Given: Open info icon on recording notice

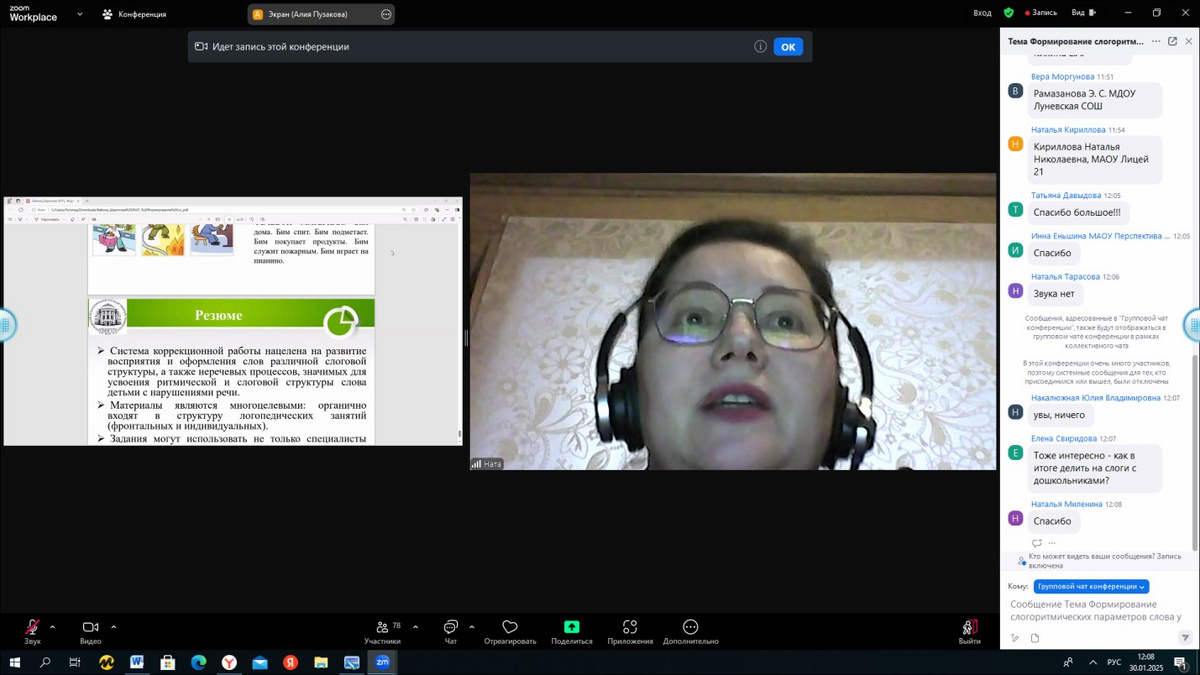Looking at the screenshot, I should pos(760,47).
